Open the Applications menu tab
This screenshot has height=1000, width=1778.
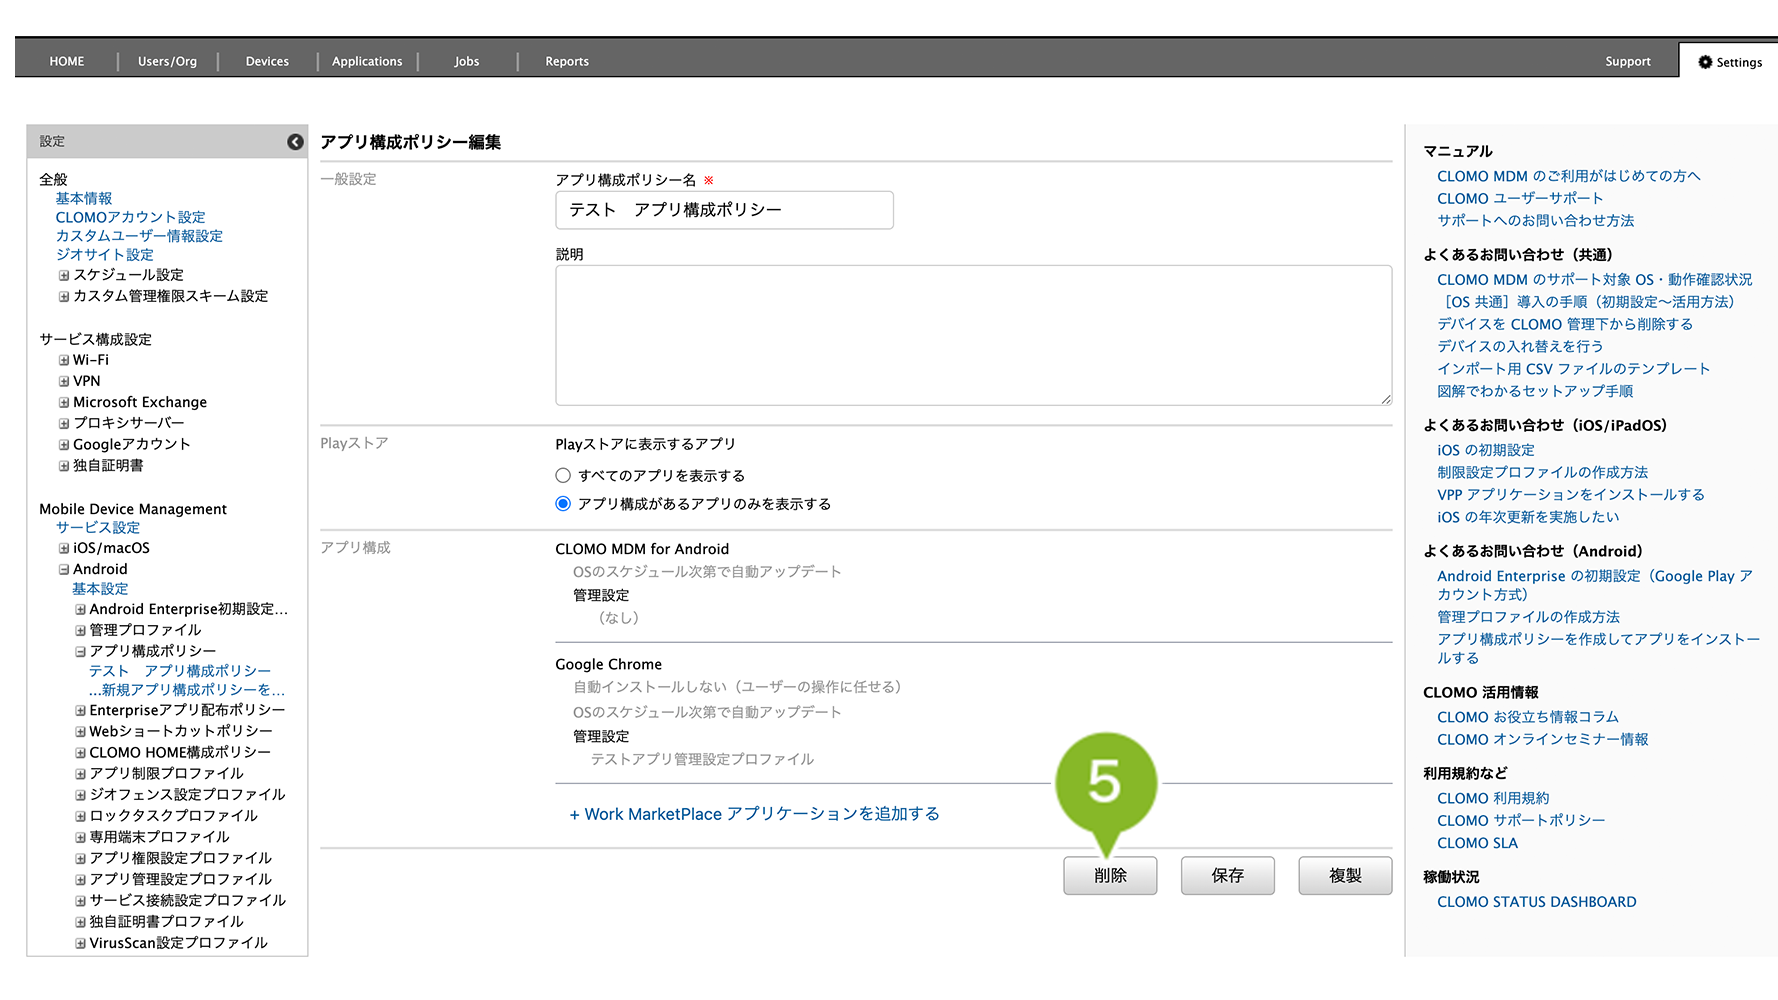coord(367,61)
